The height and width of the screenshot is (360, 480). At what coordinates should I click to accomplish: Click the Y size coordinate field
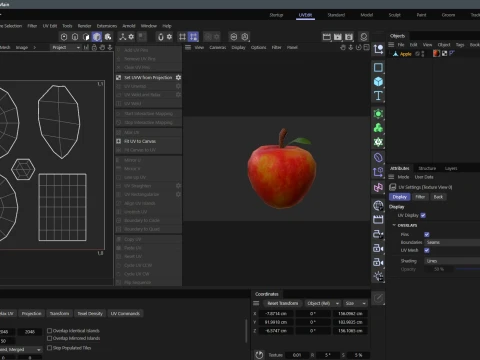[x=350, y=322]
